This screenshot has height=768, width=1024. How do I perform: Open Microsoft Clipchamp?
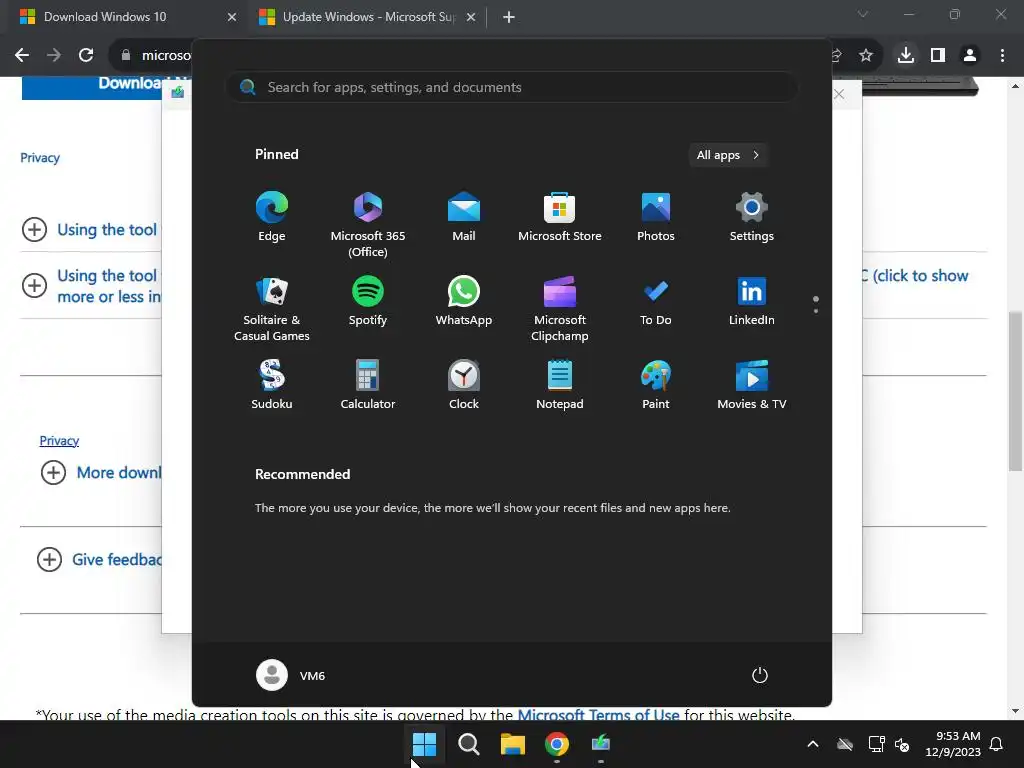pyautogui.click(x=560, y=308)
